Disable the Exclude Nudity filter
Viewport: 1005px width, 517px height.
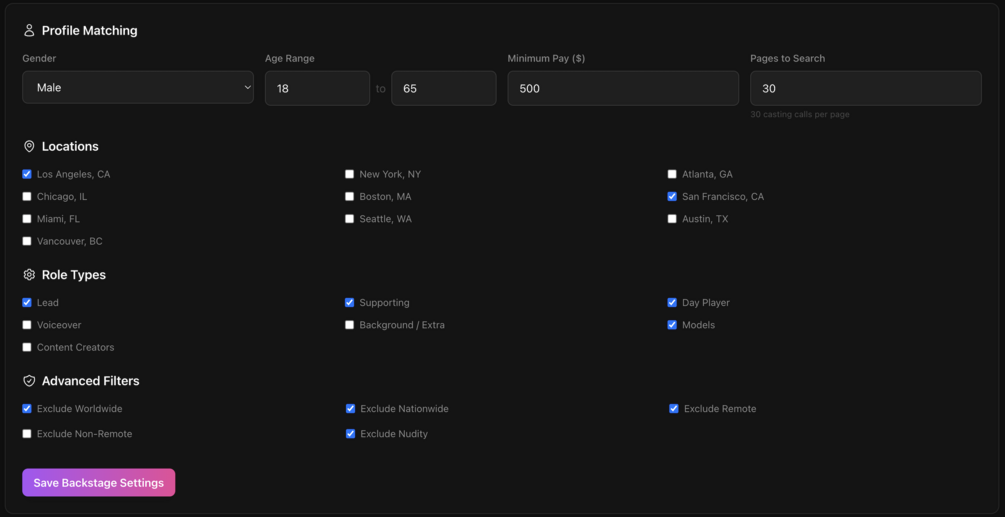[350, 434]
